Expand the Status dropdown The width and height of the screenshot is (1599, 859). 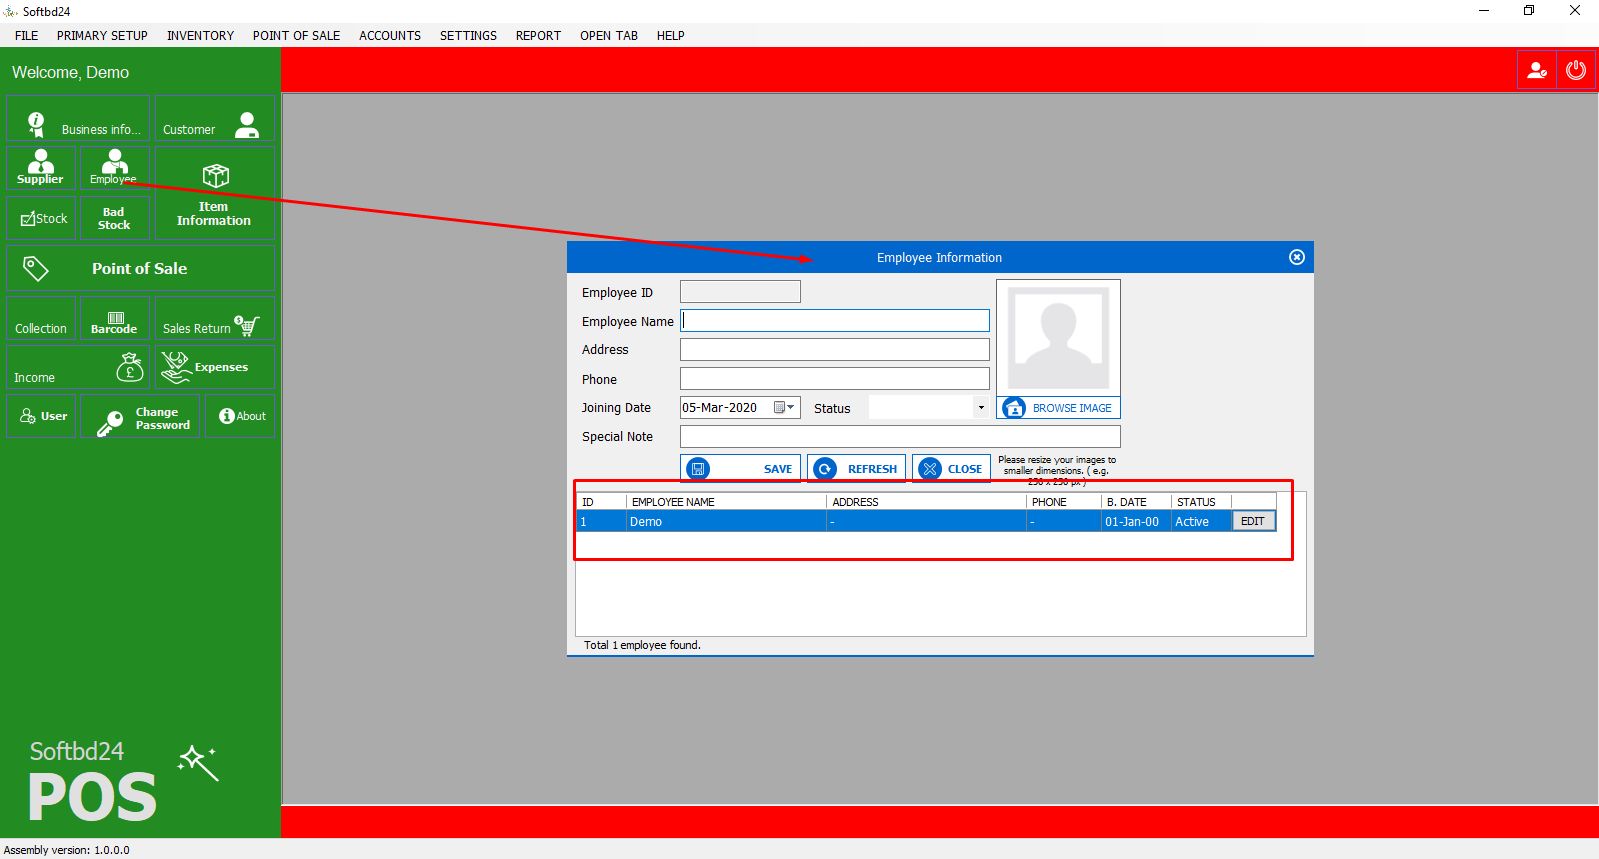coord(981,407)
